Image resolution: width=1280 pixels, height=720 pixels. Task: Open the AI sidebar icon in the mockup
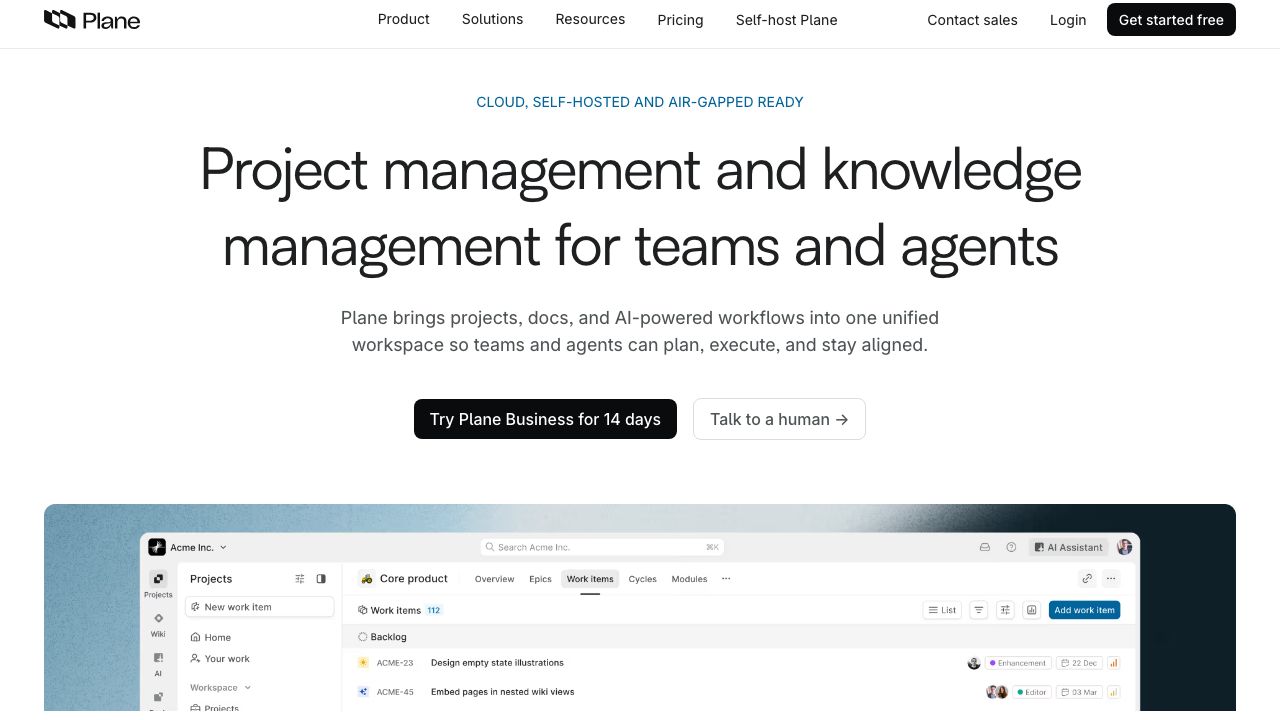click(x=158, y=658)
